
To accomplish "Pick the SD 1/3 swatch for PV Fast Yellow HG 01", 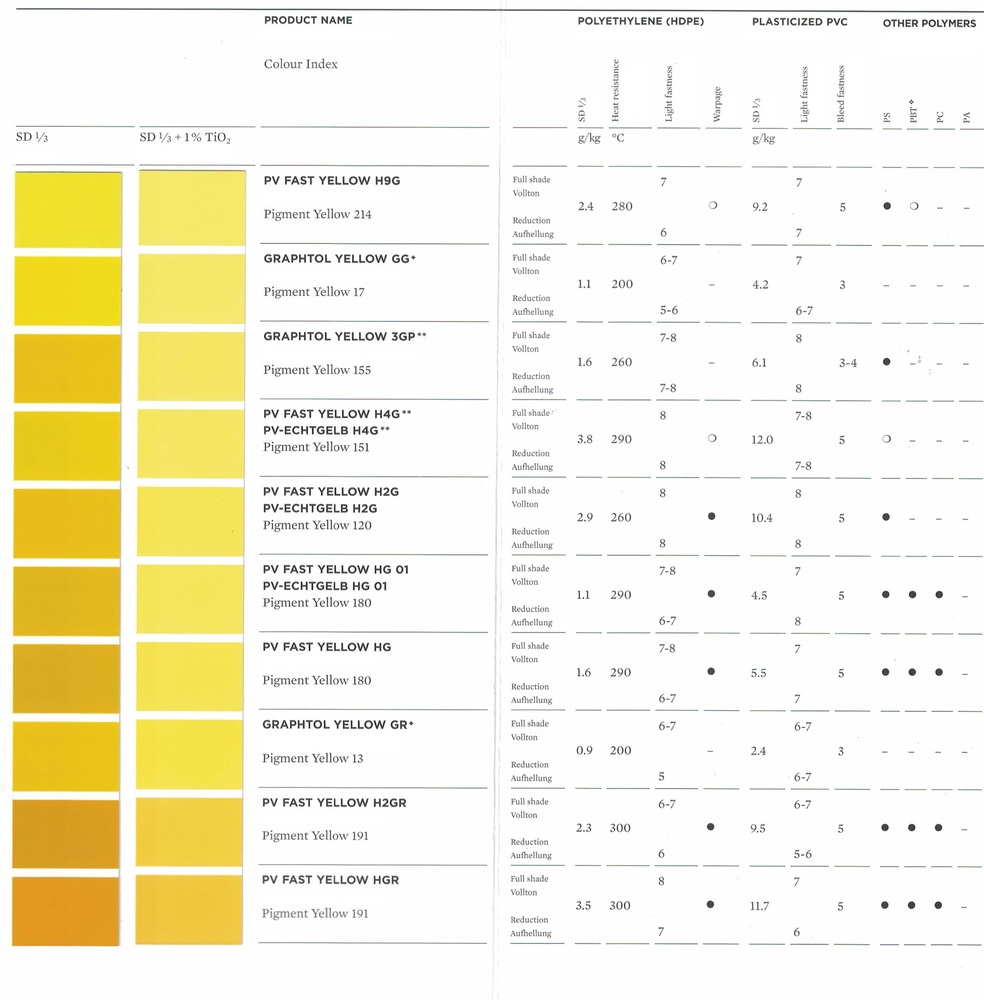I will click(66, 601).
